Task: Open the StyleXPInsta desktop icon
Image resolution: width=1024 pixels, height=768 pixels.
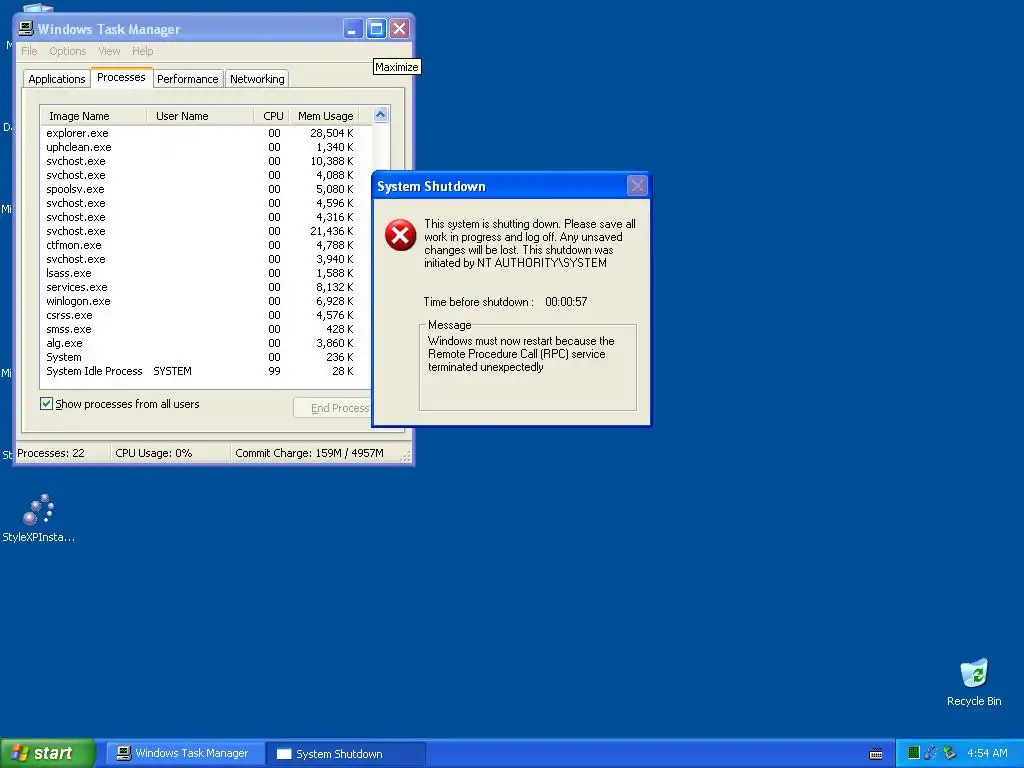Action: click(x=38, y=518)
